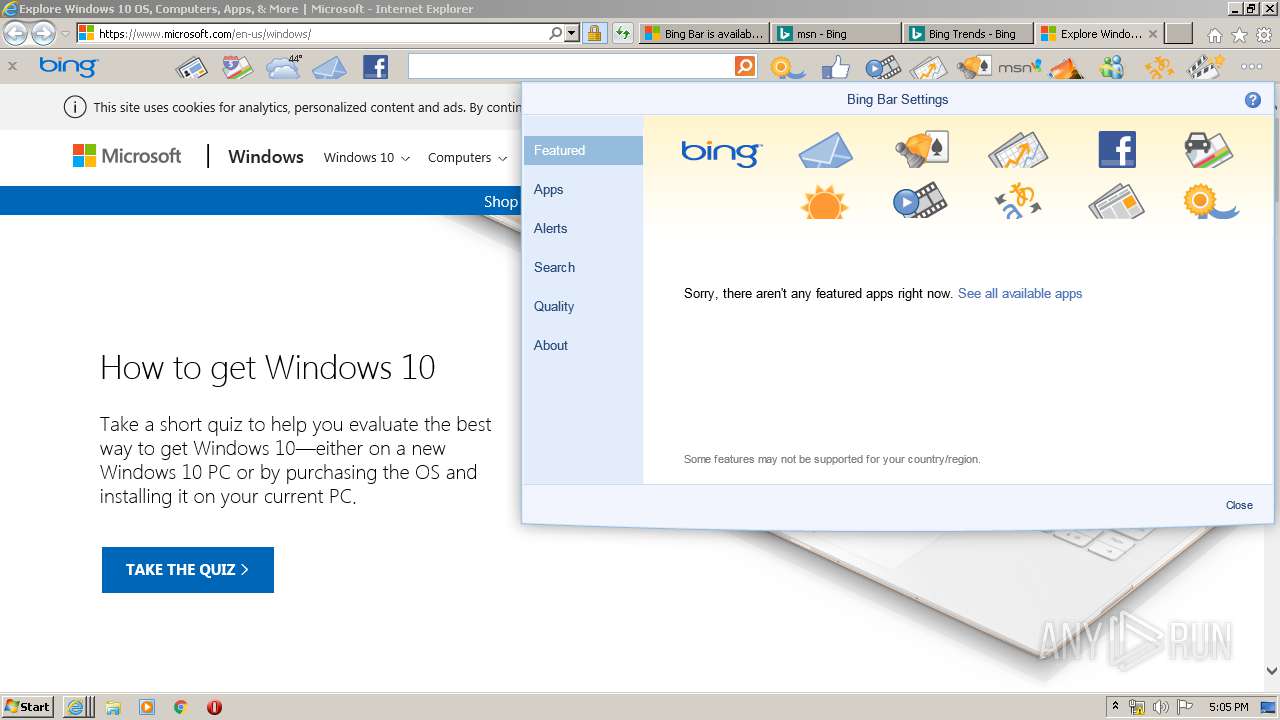Open the Weather icon showing 44°
The image size is (1280, 720).
(284, 67)
